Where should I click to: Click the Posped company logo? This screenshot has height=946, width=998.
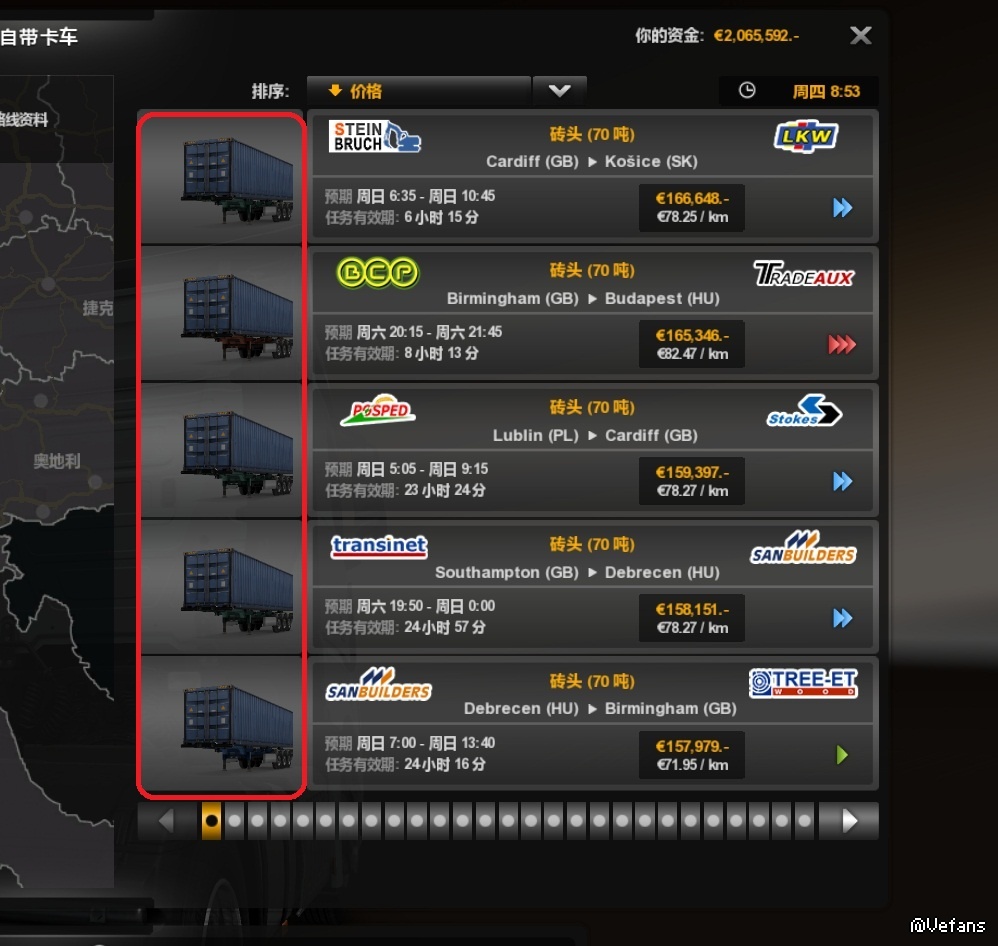[x=378, y=411]
